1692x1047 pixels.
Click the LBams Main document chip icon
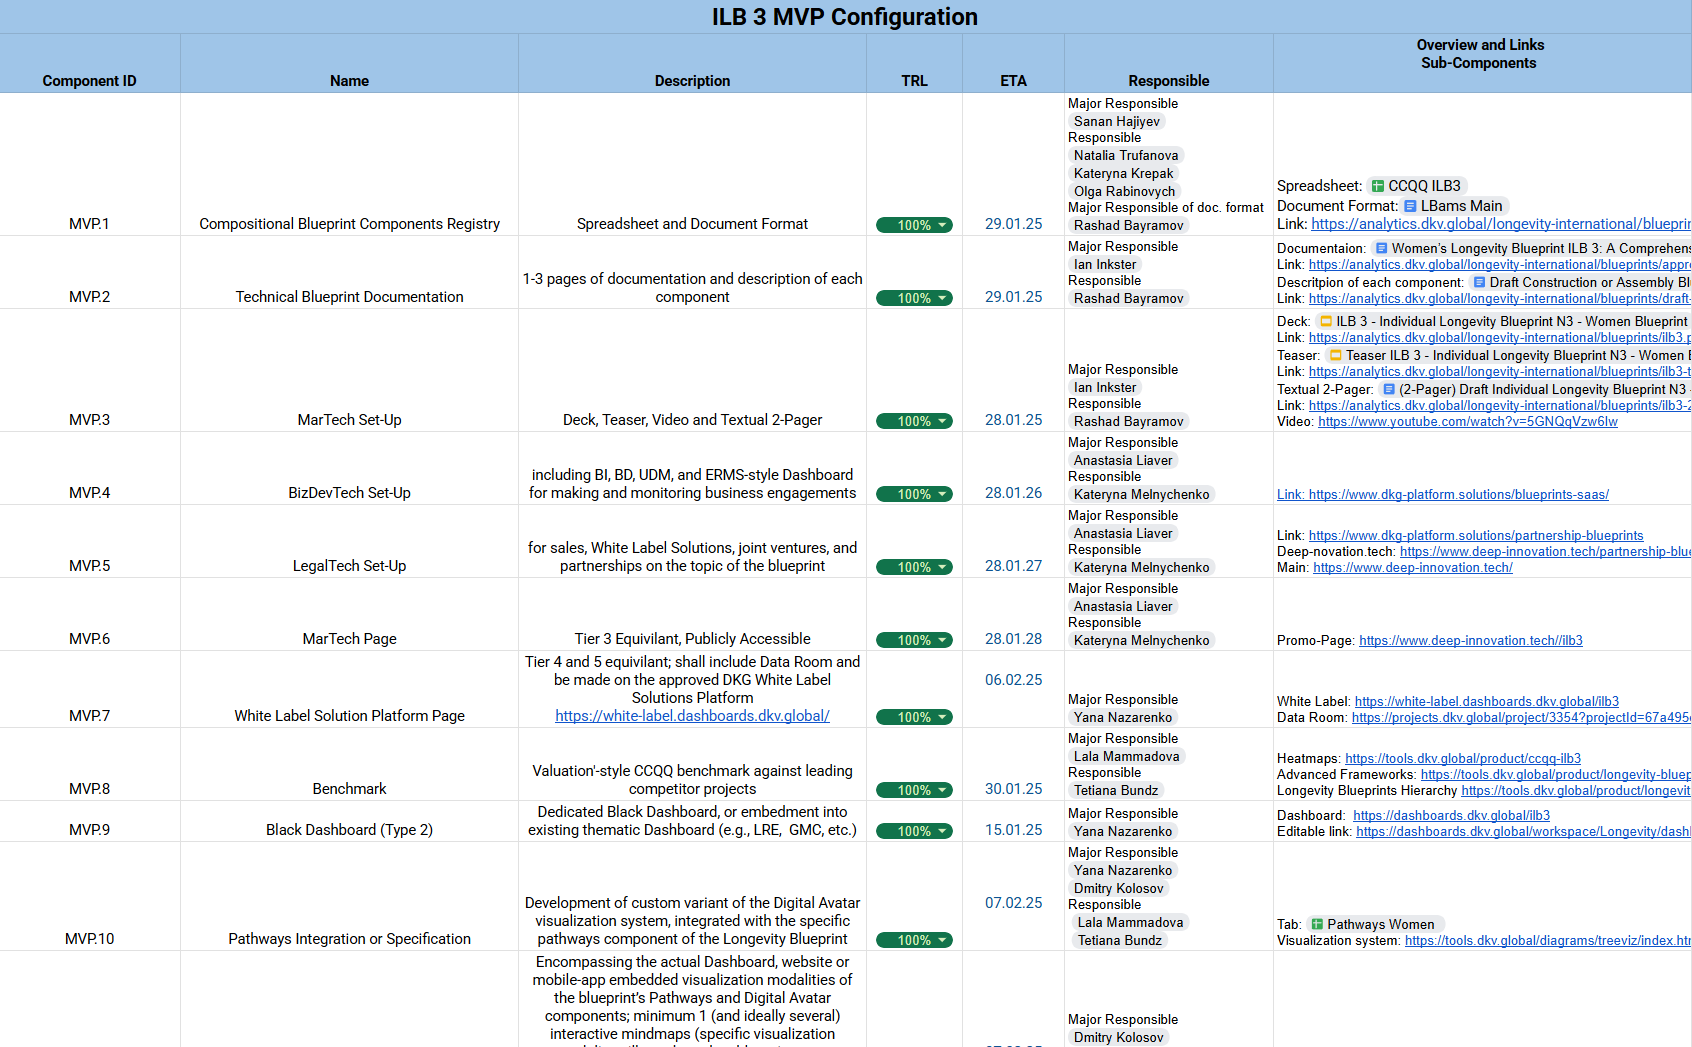tap(1410, 206)
